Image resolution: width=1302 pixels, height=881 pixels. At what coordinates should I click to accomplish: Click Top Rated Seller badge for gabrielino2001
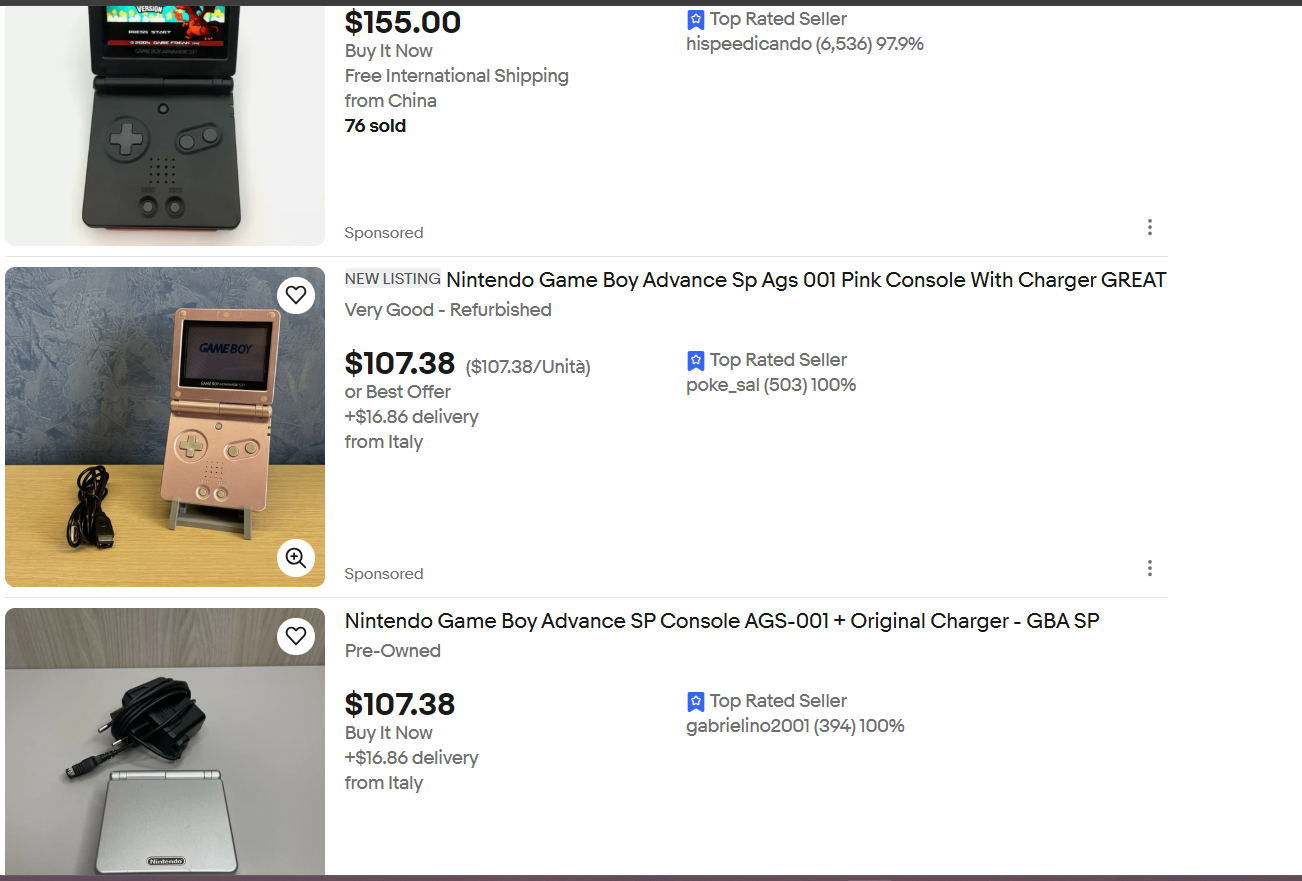[x=696, y=701]
